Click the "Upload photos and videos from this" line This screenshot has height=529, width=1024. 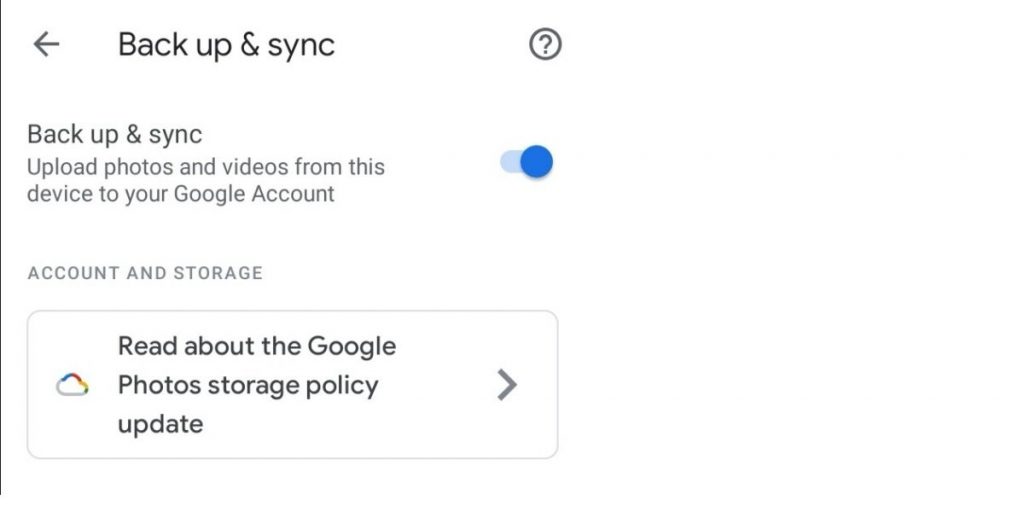click(x=205, y=166)
